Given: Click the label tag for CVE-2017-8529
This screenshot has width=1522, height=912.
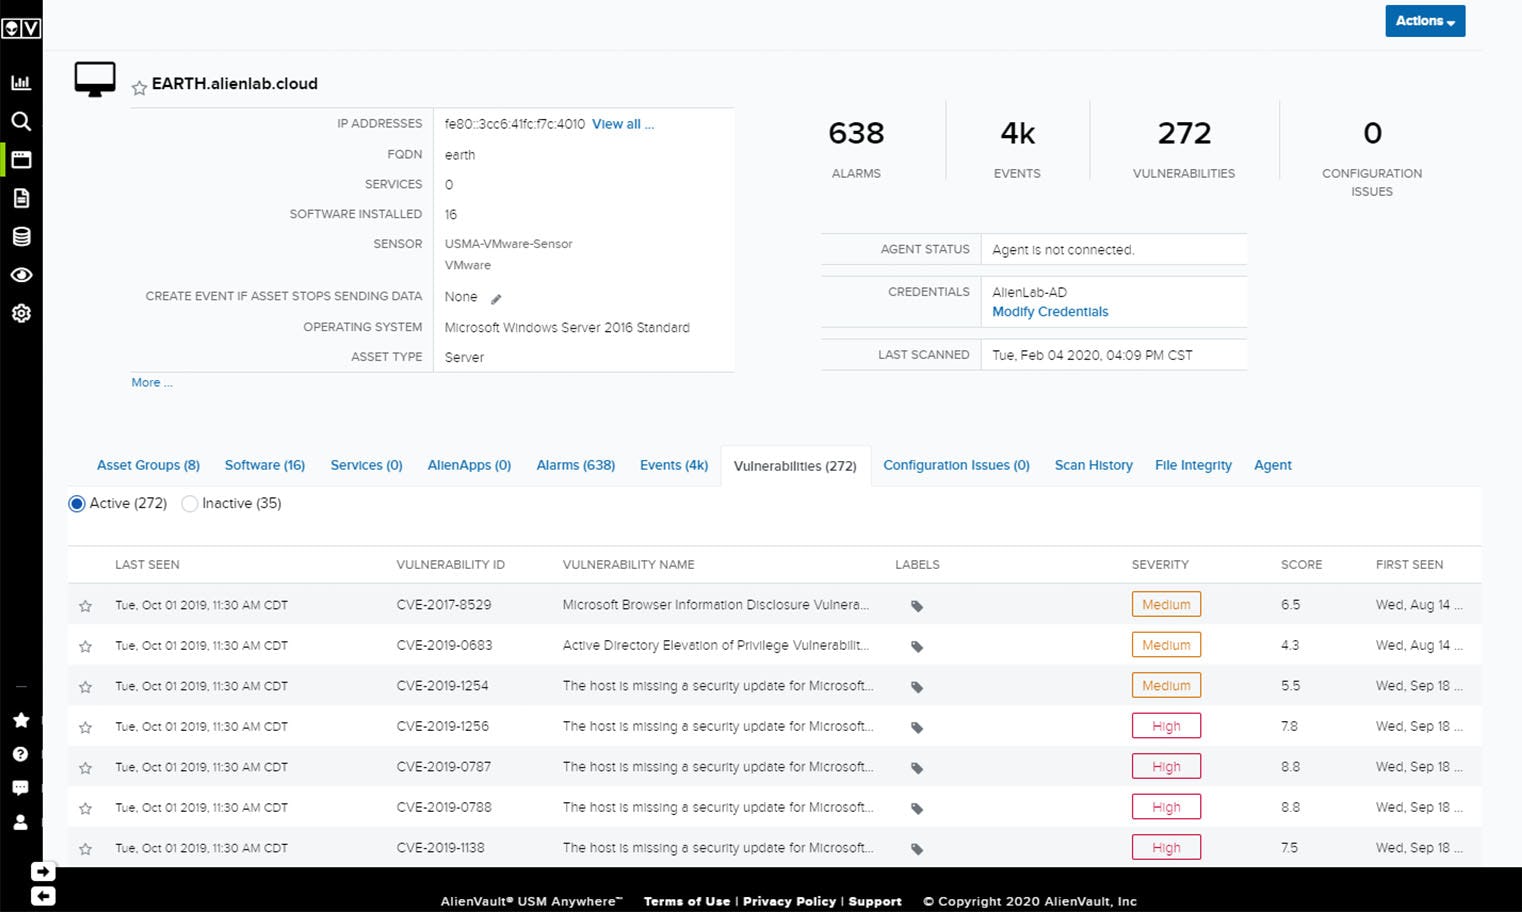Looking at the screenshot, I should point(917,606).
